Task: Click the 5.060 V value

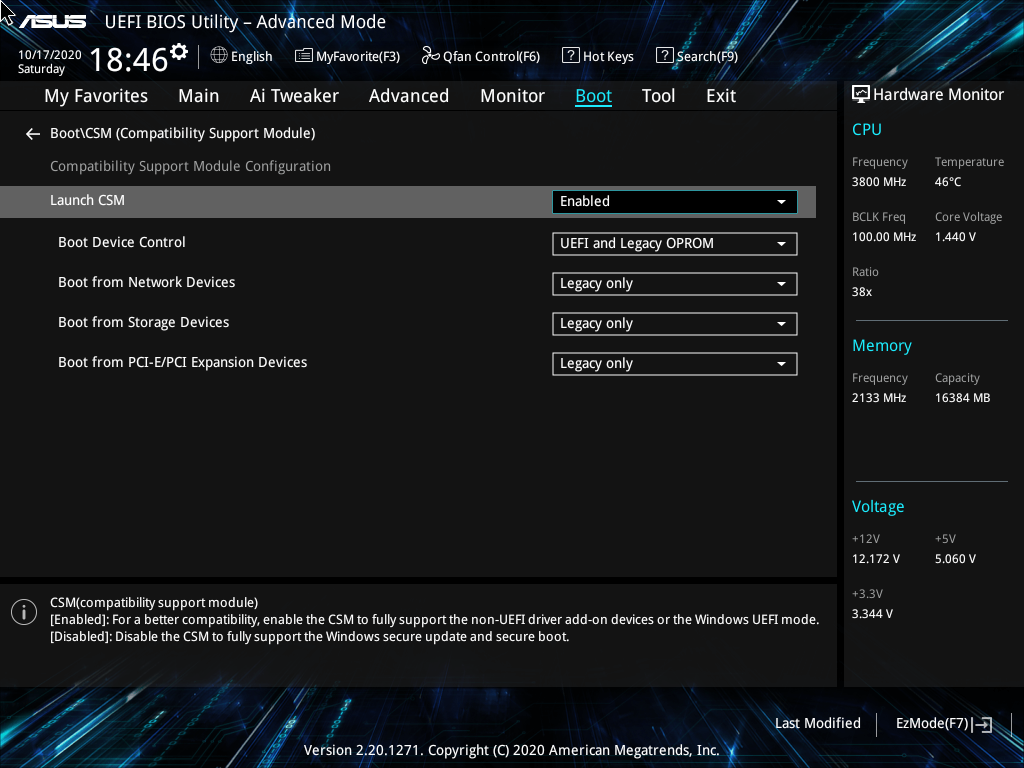Action: (x=955, y=559)
